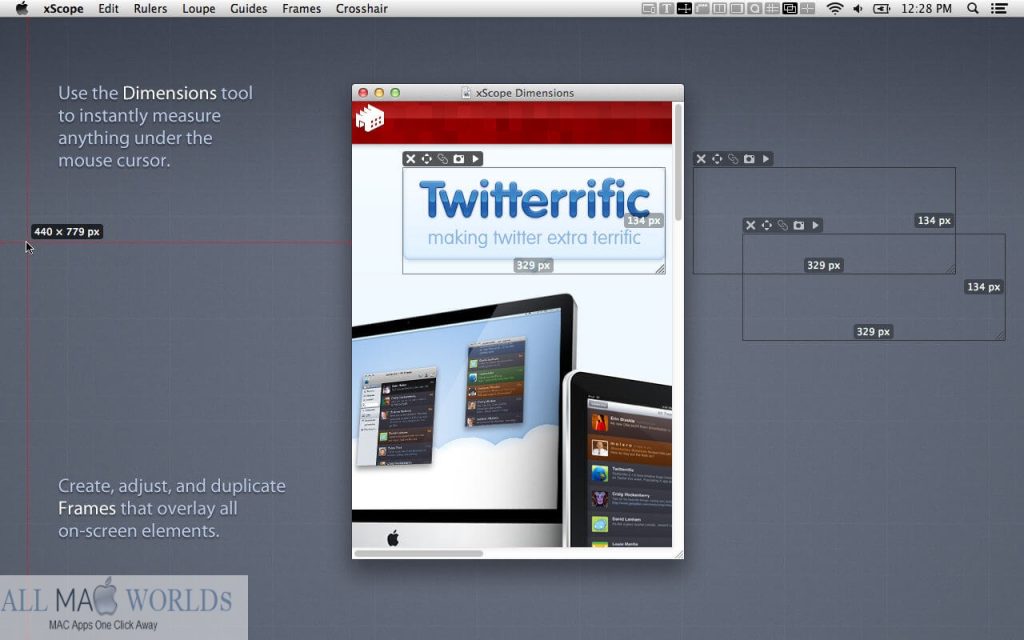Click the clock showing 12:28 PM
Viewport: 1024px width, 640px height.
[926, 8]
